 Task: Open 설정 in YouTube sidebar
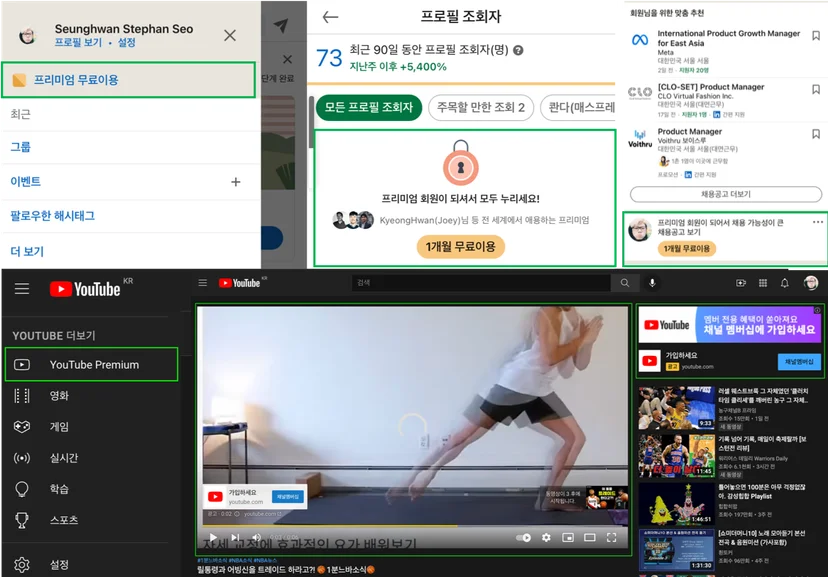pos(59,565)
